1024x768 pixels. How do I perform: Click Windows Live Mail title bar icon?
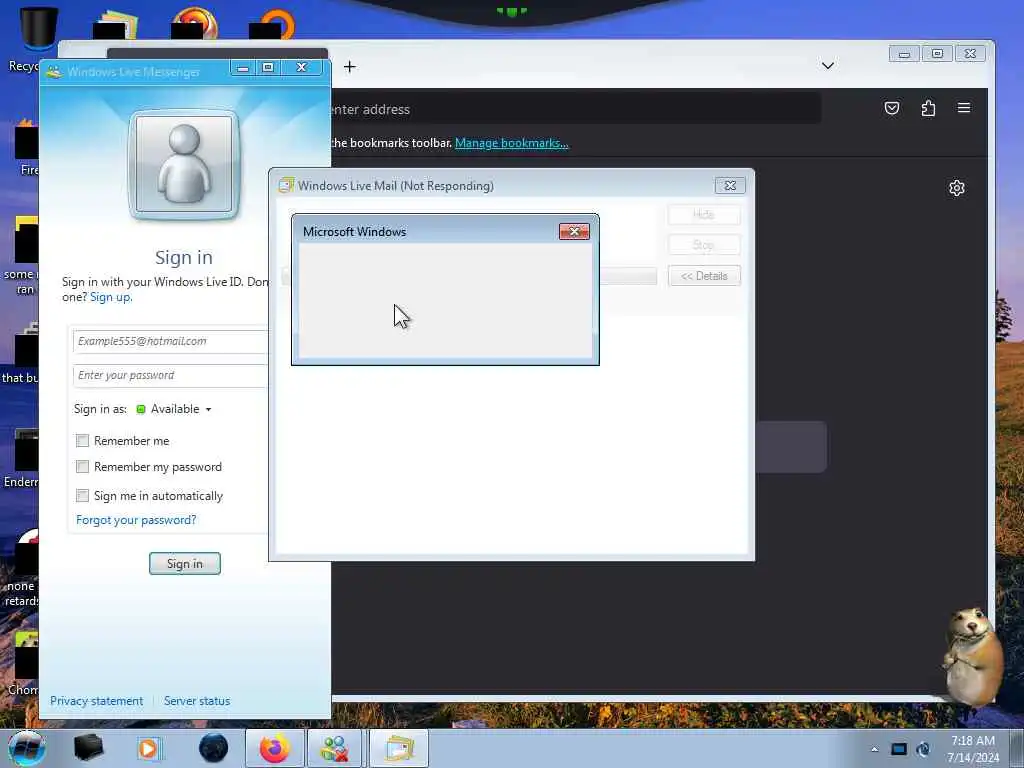coord(285,185)
